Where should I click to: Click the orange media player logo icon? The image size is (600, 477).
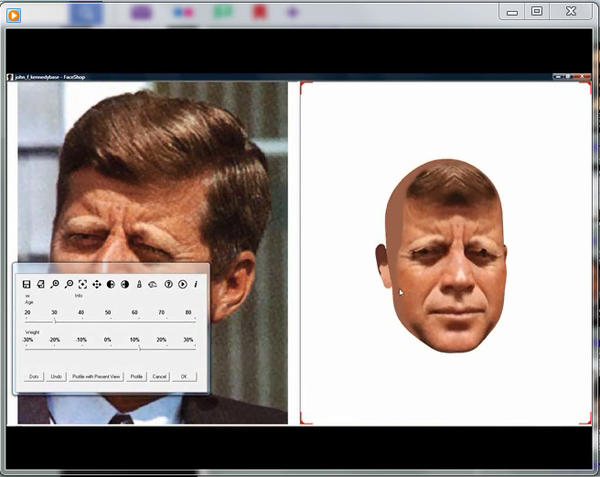pos(14,15)
